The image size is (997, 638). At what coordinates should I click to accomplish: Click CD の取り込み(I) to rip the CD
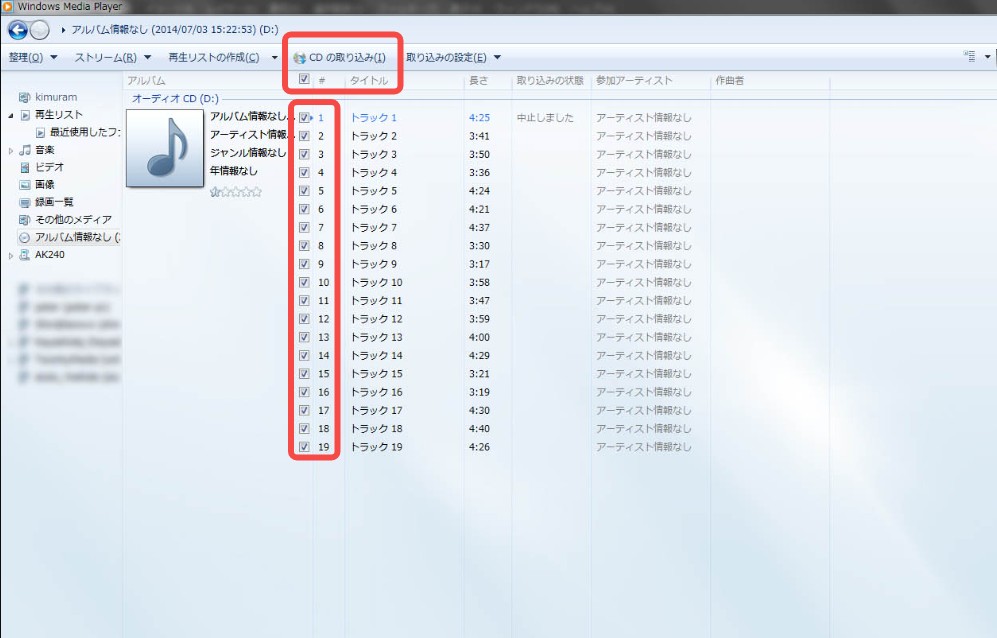340,58
